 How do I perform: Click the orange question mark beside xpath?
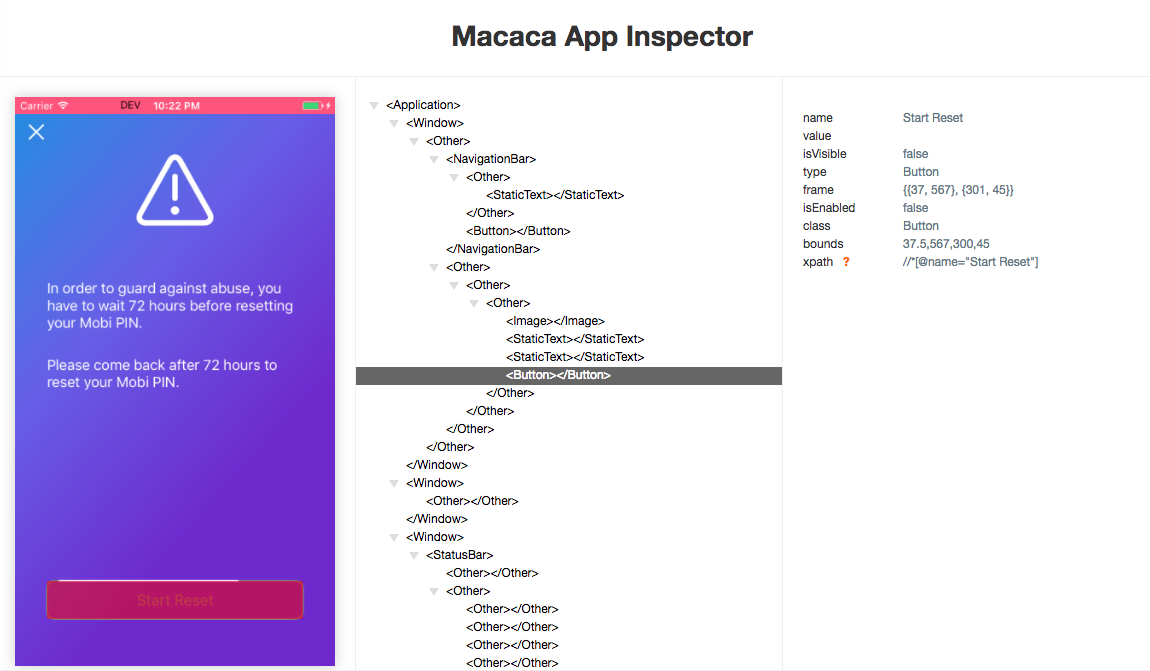tap(846, 262)
